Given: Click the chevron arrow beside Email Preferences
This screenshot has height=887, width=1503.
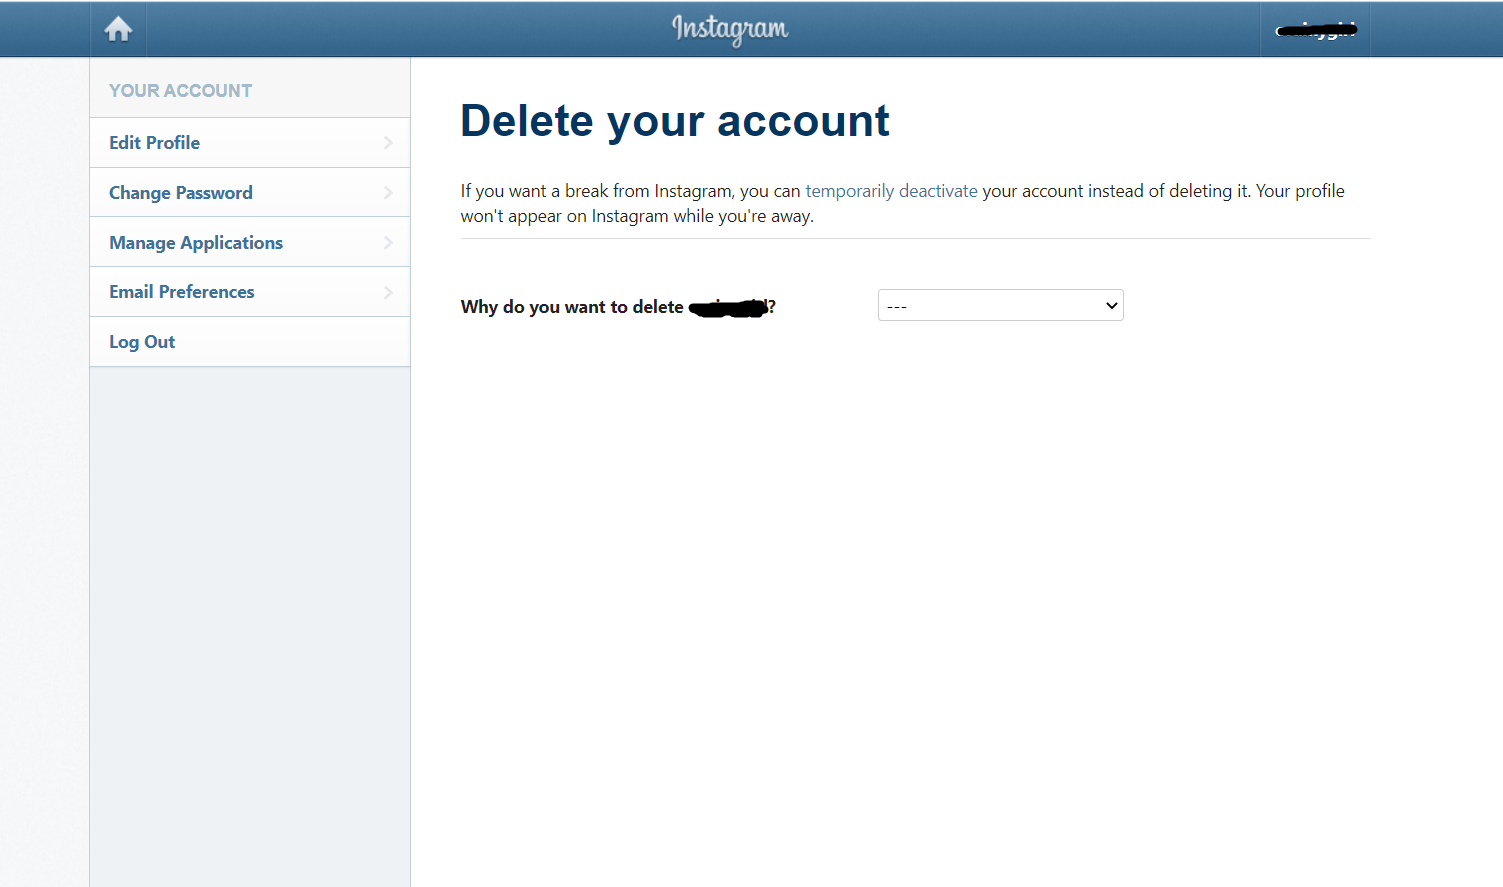Looking at the screenshot, I should click(x=388, y=292).
